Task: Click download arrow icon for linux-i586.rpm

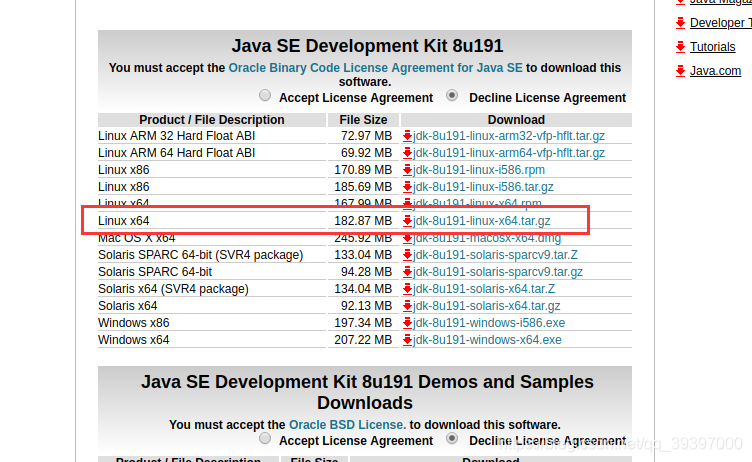Action: (407, 170)
